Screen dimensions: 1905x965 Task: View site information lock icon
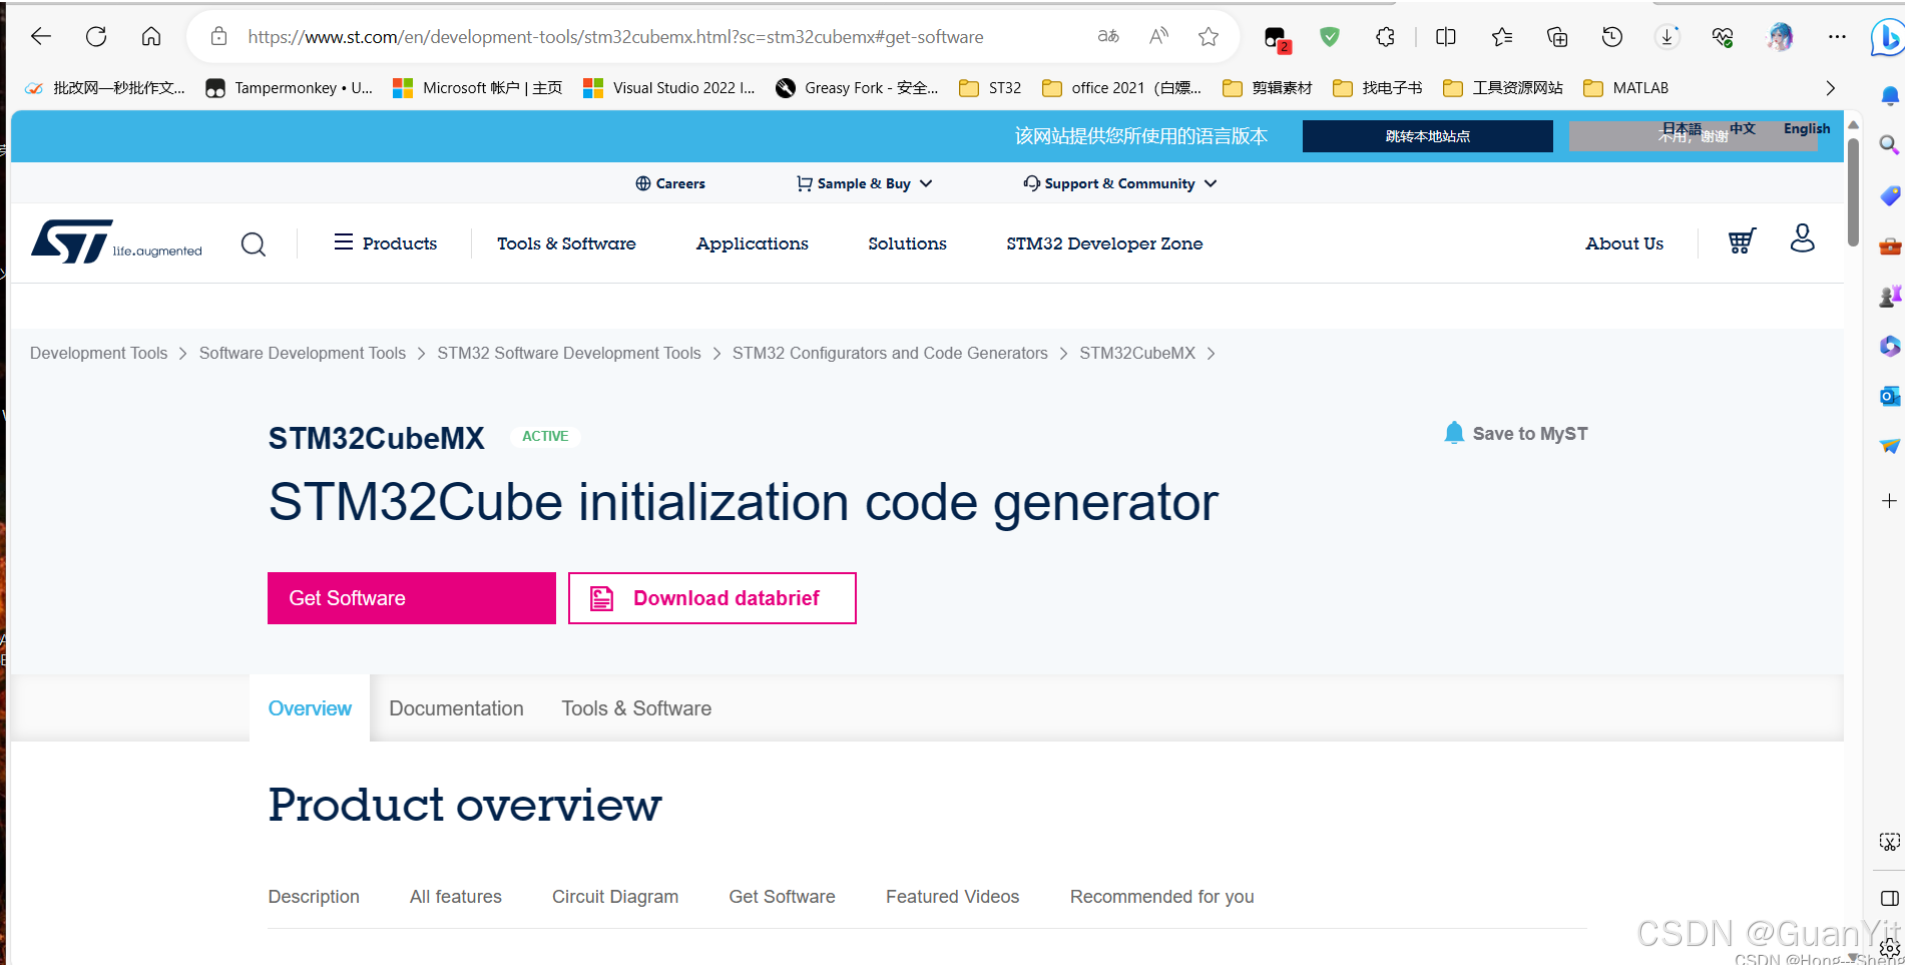pos(219,37)
